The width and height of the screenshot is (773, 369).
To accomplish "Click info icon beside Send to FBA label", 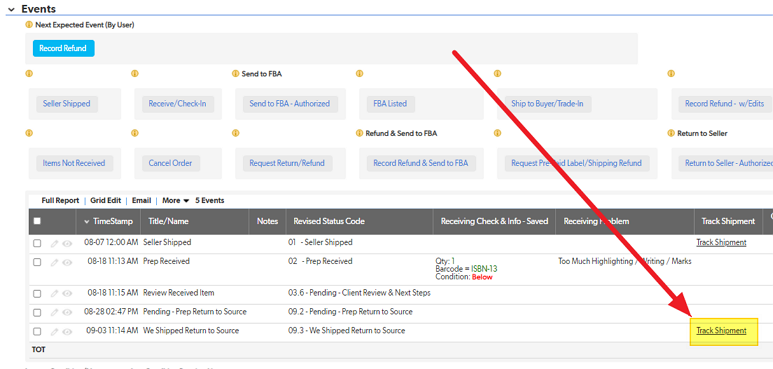I will [x=236, y=74].
